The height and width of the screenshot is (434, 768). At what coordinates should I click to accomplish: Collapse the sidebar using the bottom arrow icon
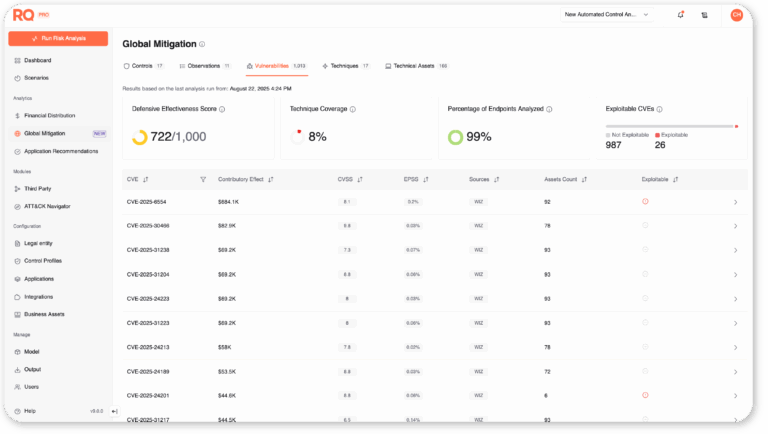[x=115, y=411]
